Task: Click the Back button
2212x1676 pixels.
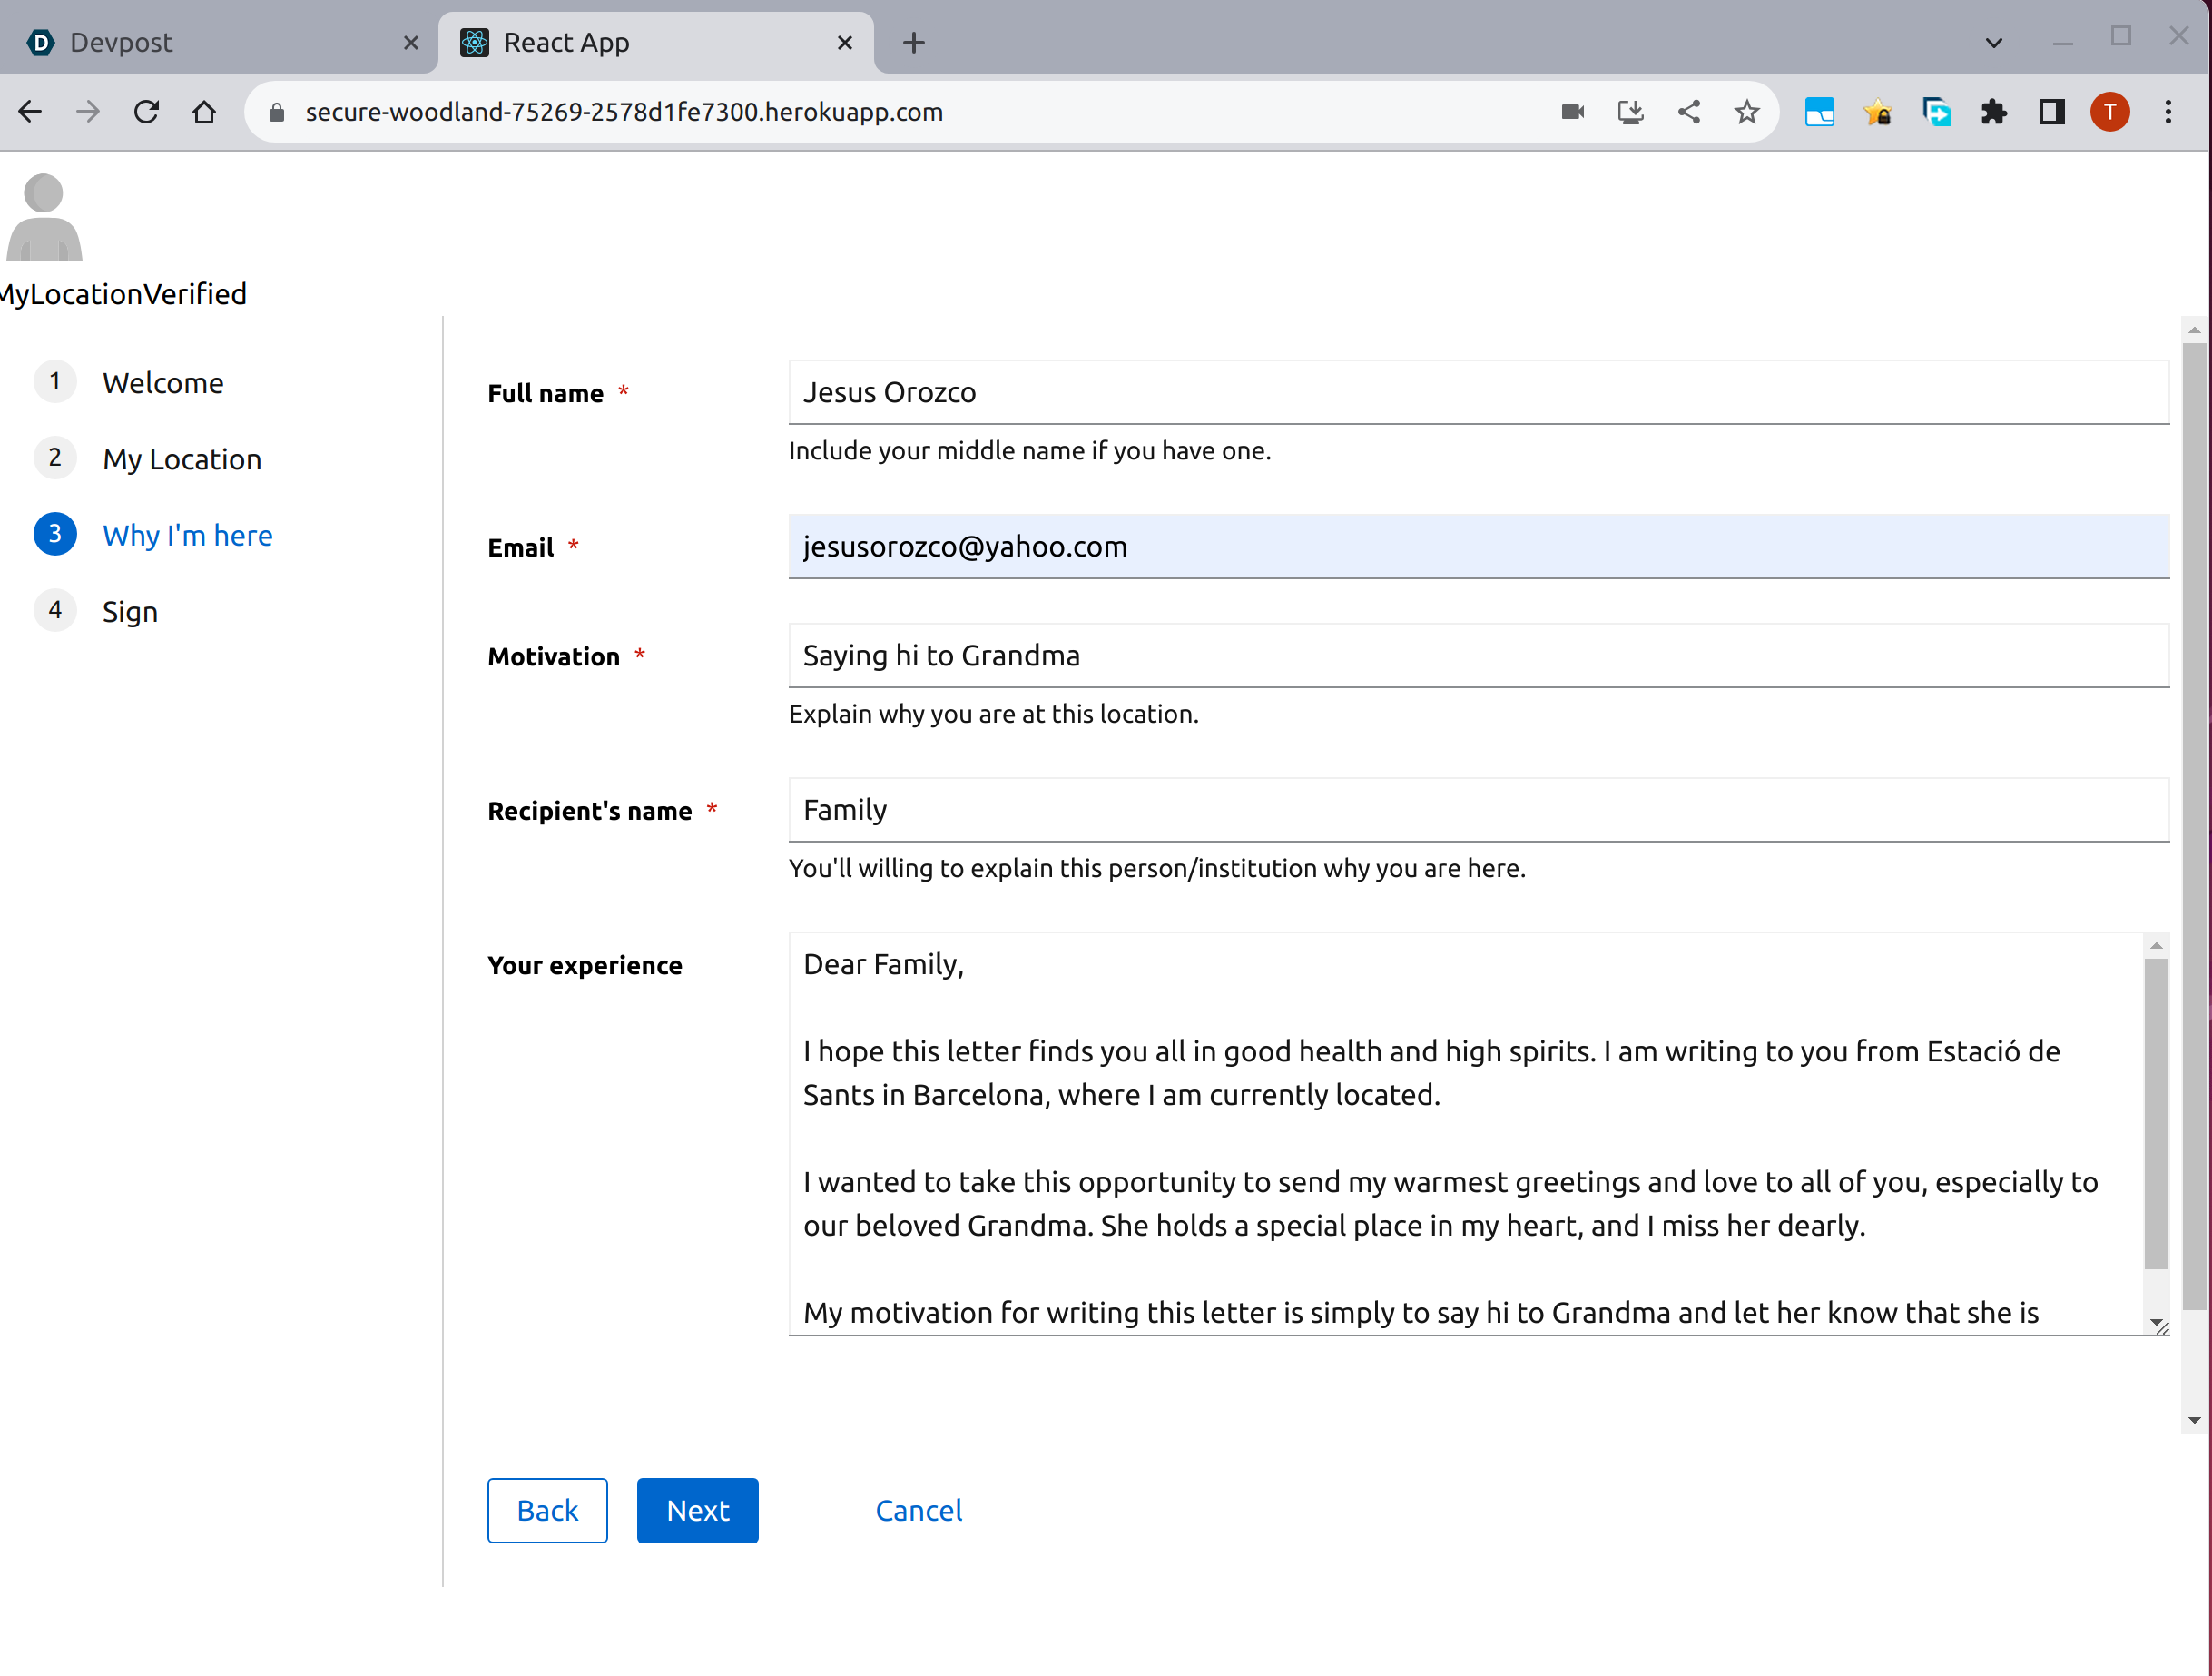Action: (547, 1510)
